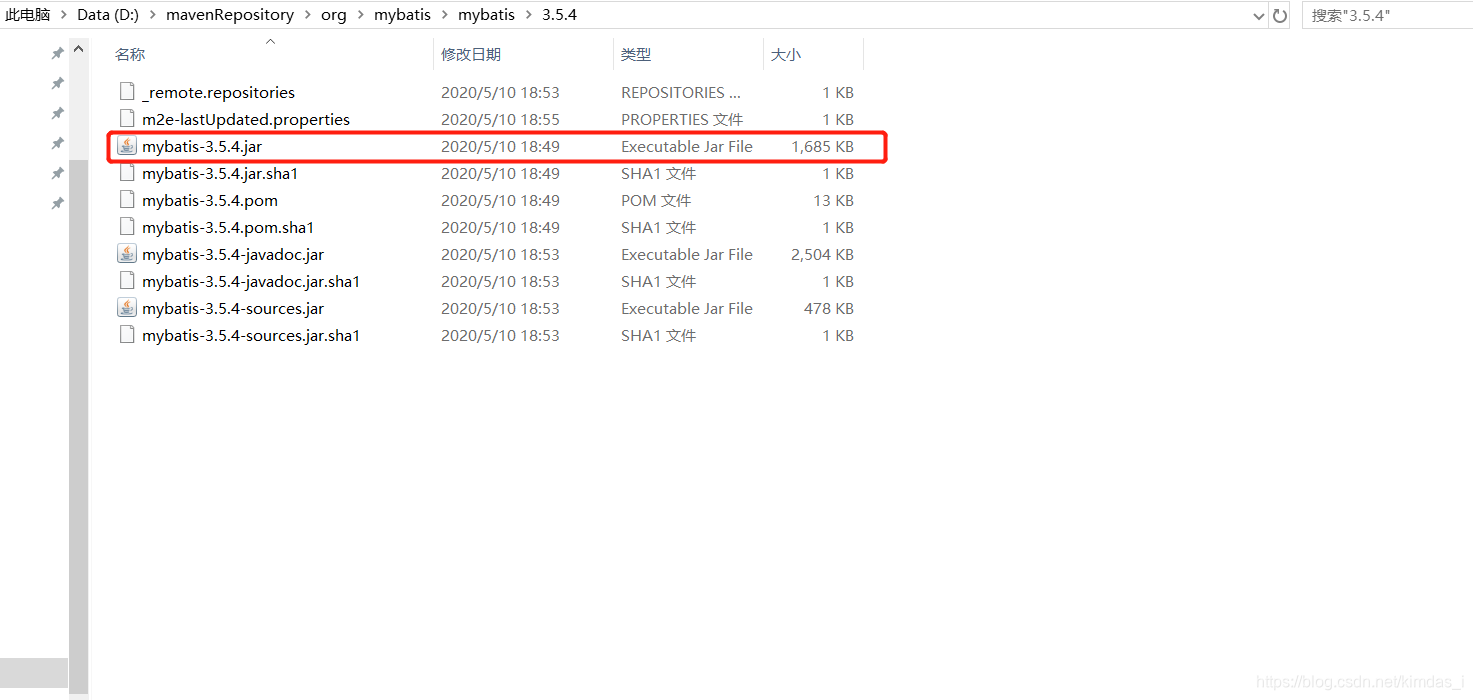Screen dimensions: 1473x700
Task: Select the file mybatis-3.5.4-javadoc.jar
Action: point(233,254)
